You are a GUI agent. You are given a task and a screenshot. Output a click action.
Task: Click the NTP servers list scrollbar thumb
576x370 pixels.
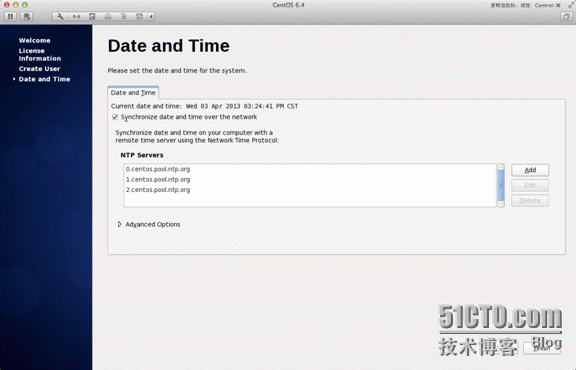[501, 185]
